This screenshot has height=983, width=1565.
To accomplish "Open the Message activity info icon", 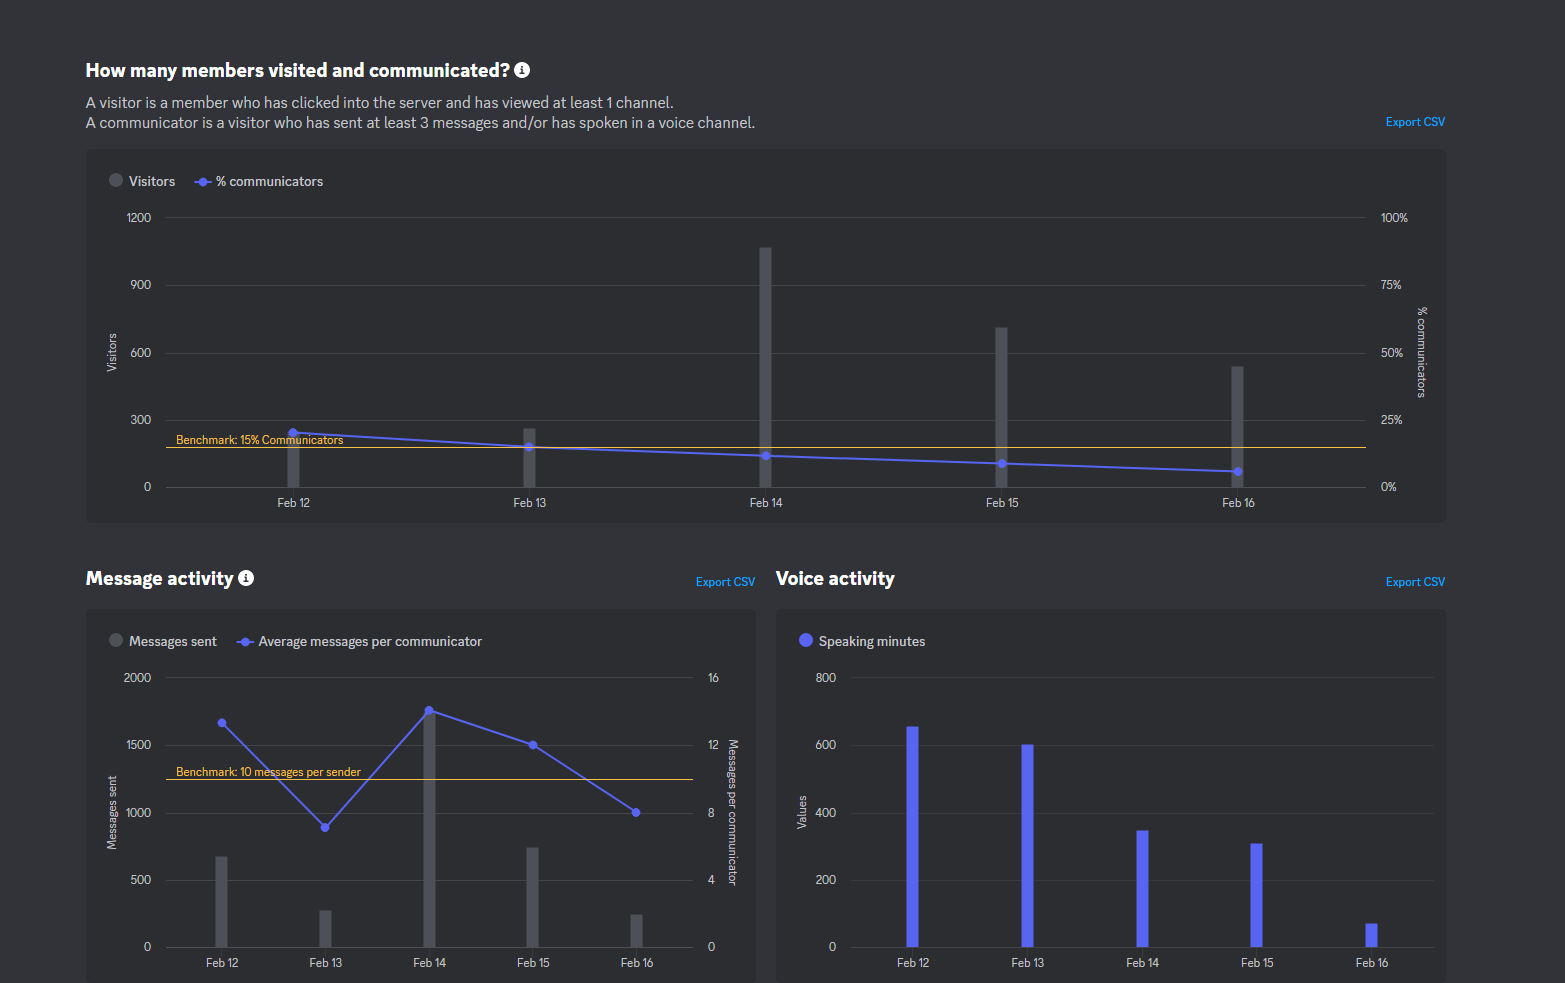I will [x=246, y=578].
